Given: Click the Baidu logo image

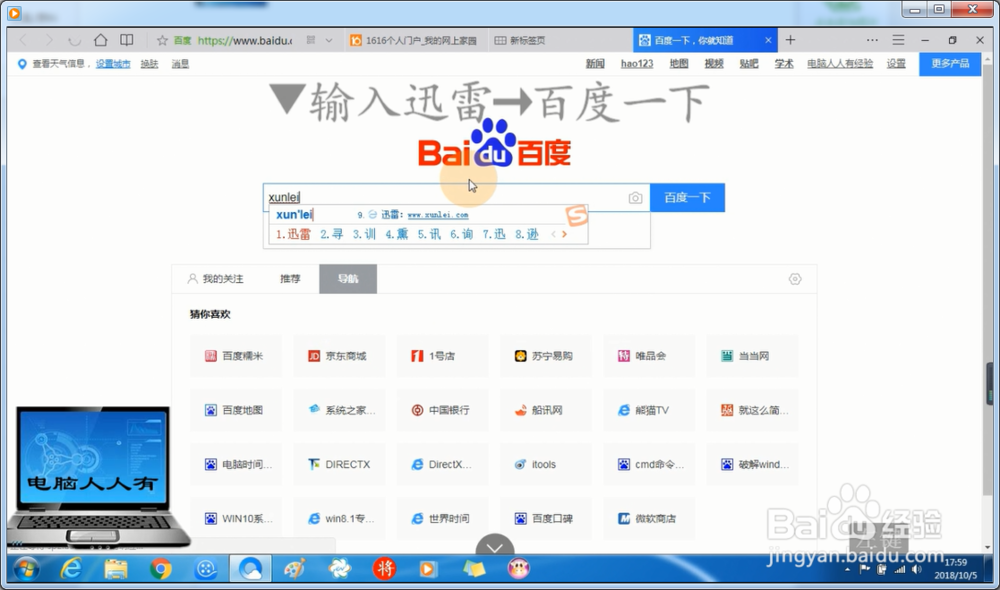Looking at the screenshot, I should click(x=494, y=144).
